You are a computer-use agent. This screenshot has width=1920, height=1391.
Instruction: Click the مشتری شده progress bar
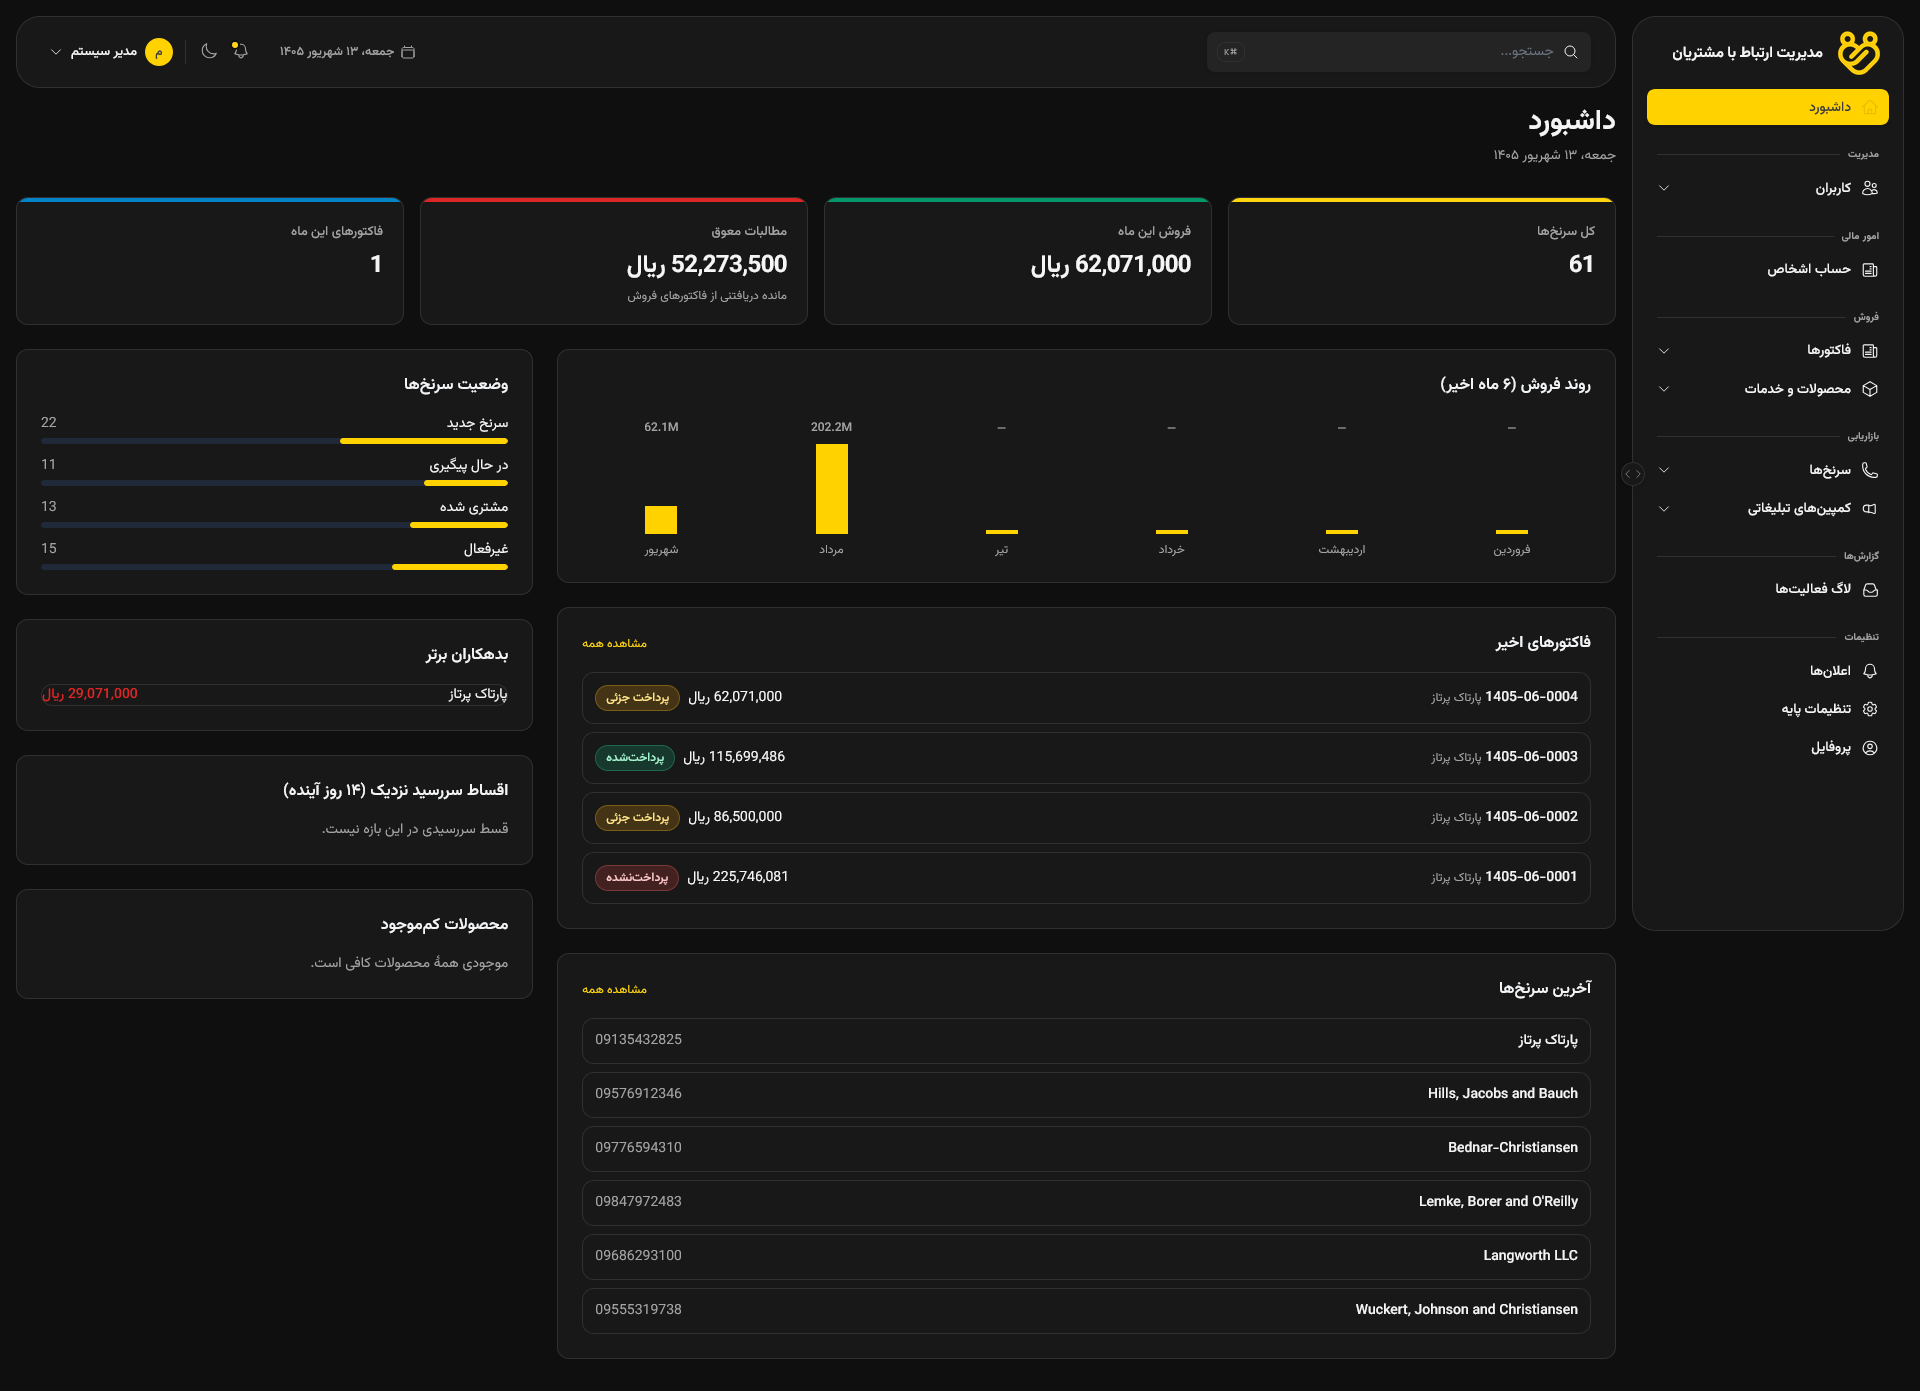coord(274,525)
